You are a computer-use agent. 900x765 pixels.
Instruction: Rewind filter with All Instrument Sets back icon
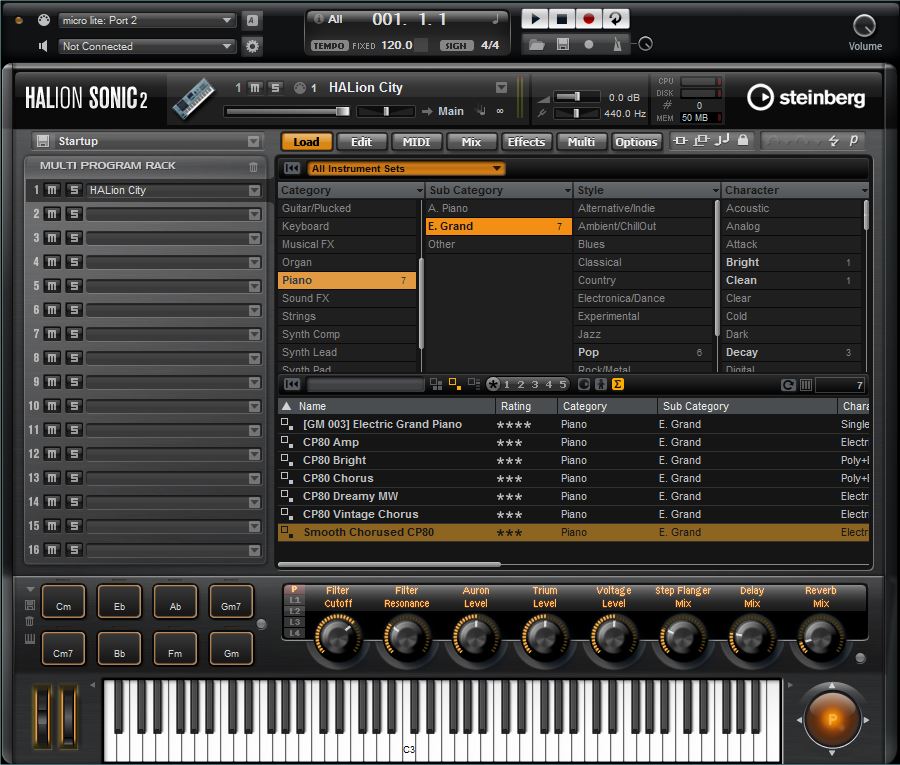(x=292, y=168)
